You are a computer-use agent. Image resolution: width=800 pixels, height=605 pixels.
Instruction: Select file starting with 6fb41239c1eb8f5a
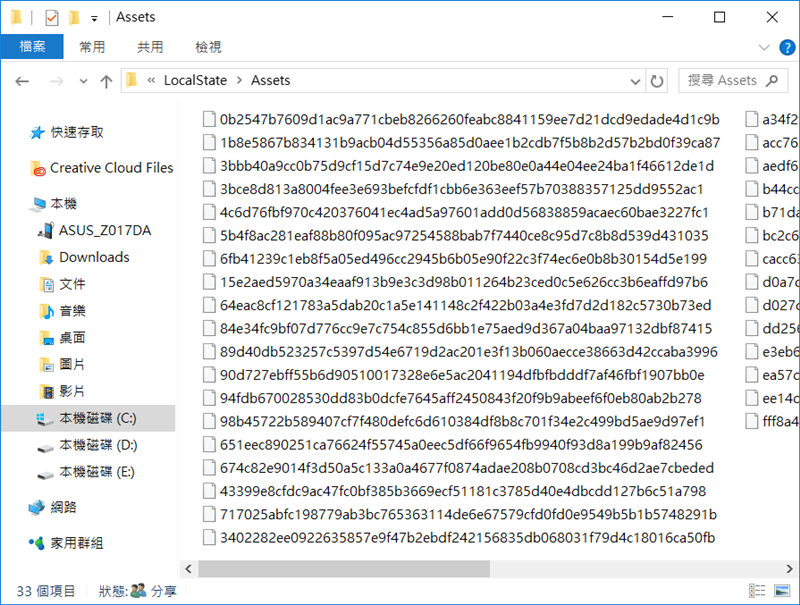tap(463, 259)
